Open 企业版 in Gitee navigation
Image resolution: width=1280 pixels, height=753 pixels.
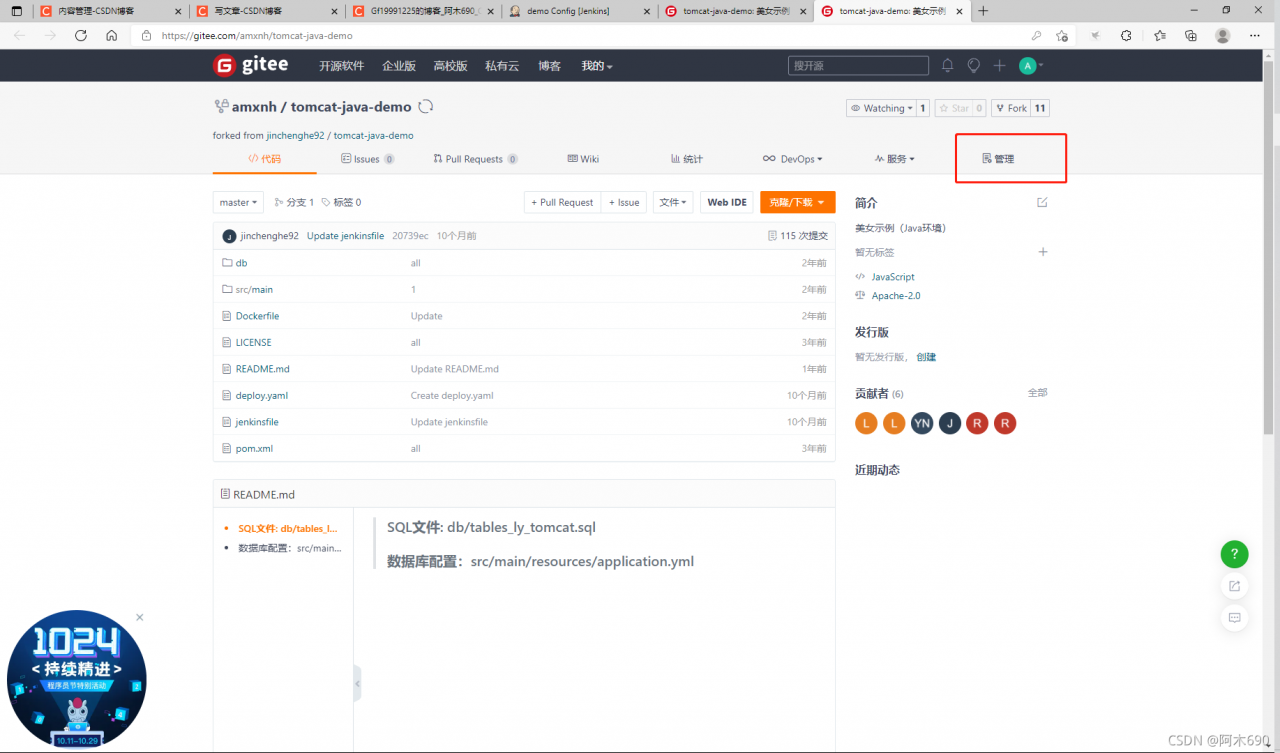[x=399, y=66]
